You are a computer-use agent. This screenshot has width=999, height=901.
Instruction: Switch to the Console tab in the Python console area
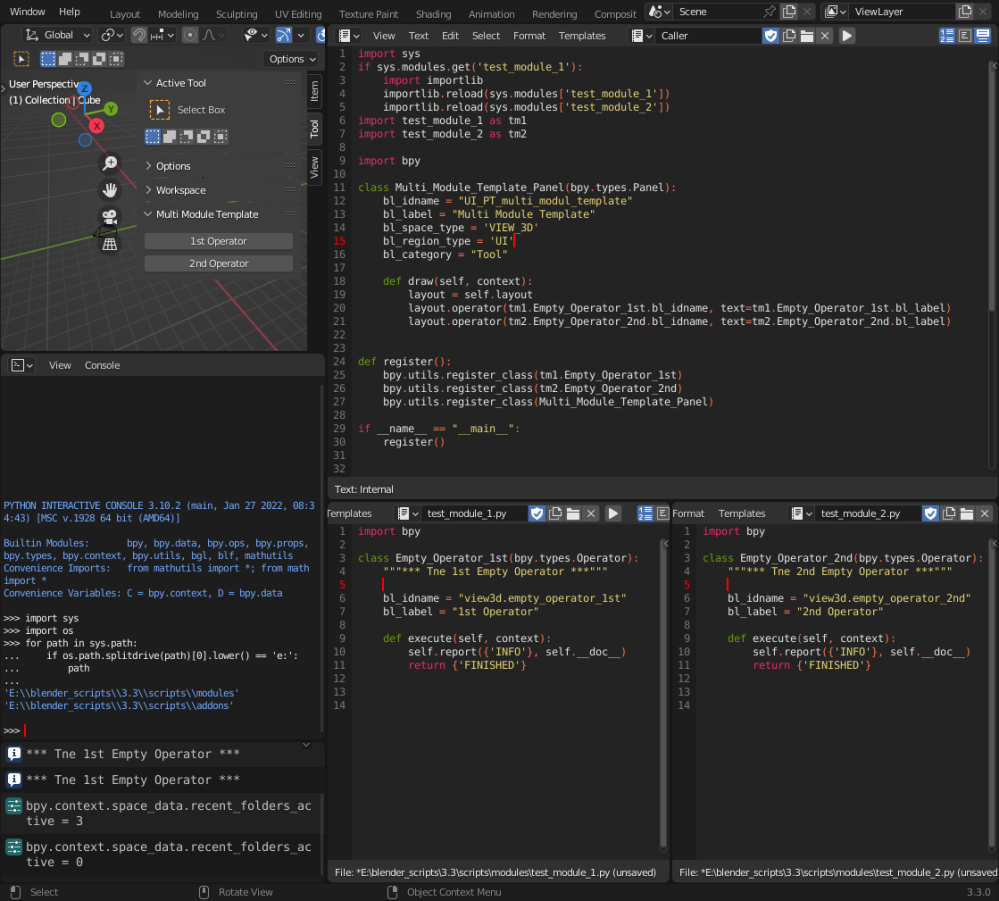pyautogui.click(x=102, y=365)
